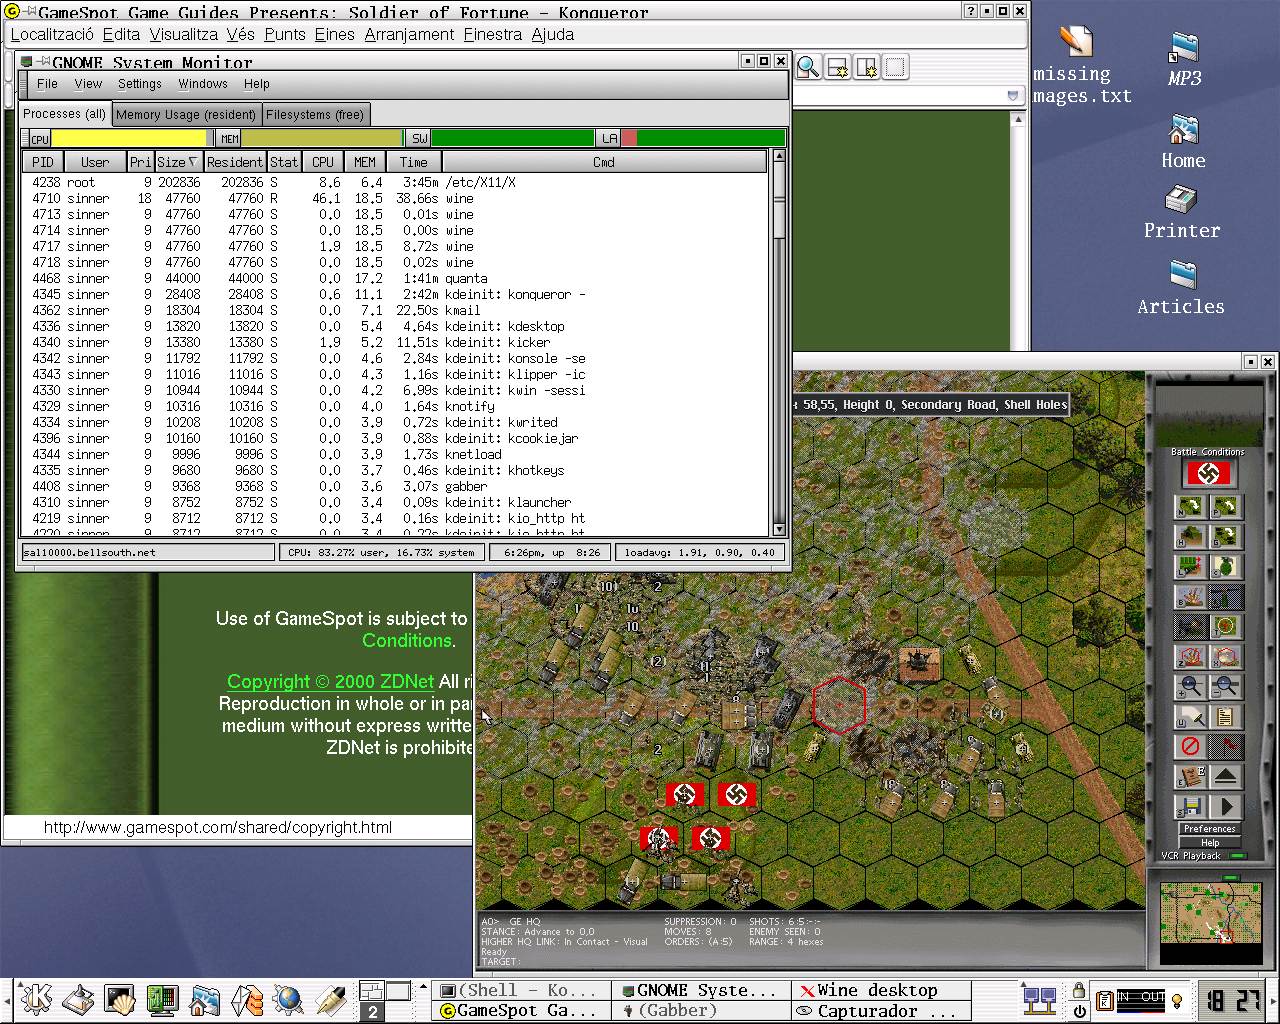Image resolution: width=1280 pixels, height=1024 pixels.
Task: Open Settings menu in GNOME System Monitor
Action: (x=139, y=84)
